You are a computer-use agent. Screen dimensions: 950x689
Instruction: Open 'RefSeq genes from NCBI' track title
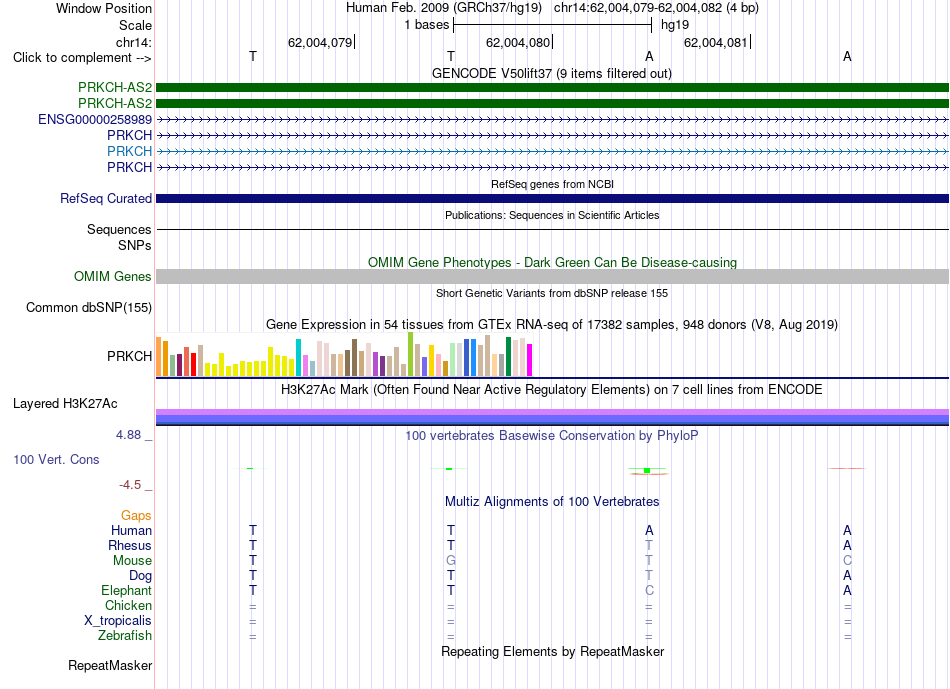(552, 184)
